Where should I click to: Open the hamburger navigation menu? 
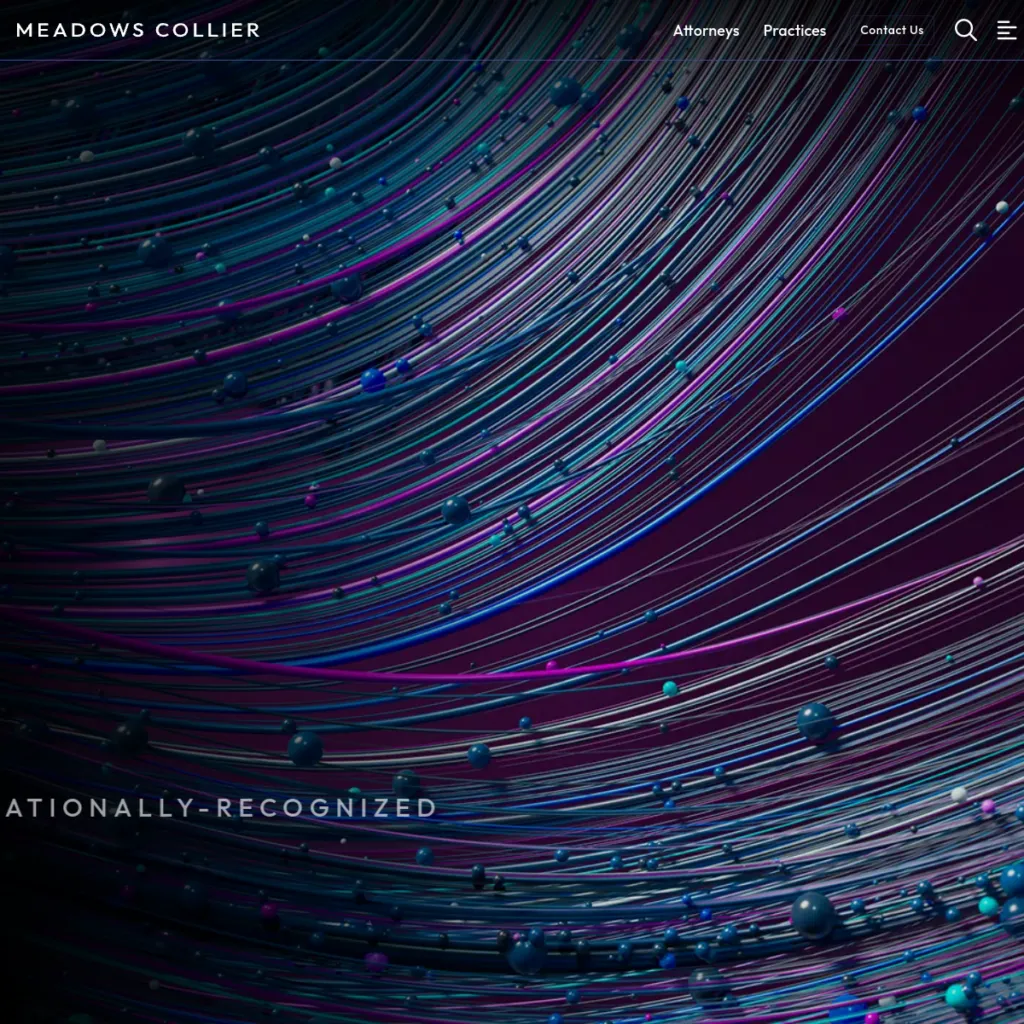tap(1006, 30)
